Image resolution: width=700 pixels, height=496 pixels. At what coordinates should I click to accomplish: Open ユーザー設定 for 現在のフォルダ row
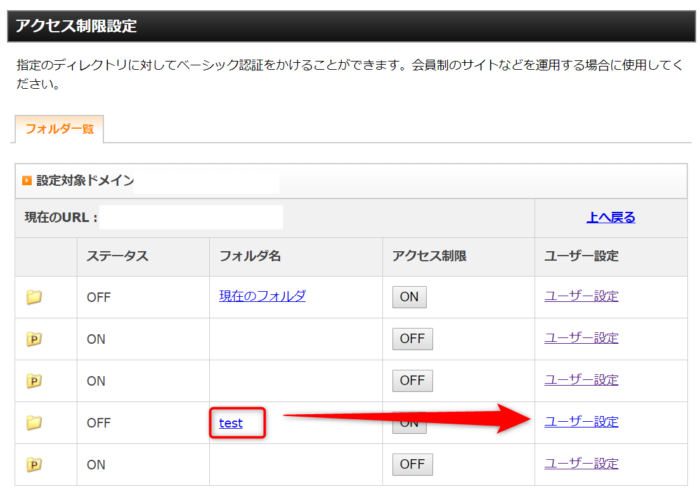pyautogui.click(x=581, y=296)
